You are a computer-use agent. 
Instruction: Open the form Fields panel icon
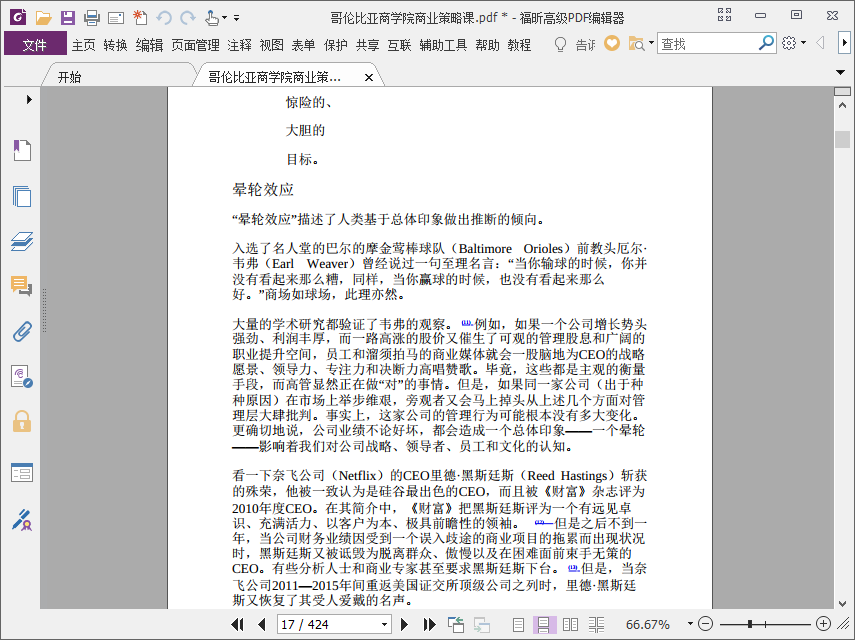tap(22, 473)
